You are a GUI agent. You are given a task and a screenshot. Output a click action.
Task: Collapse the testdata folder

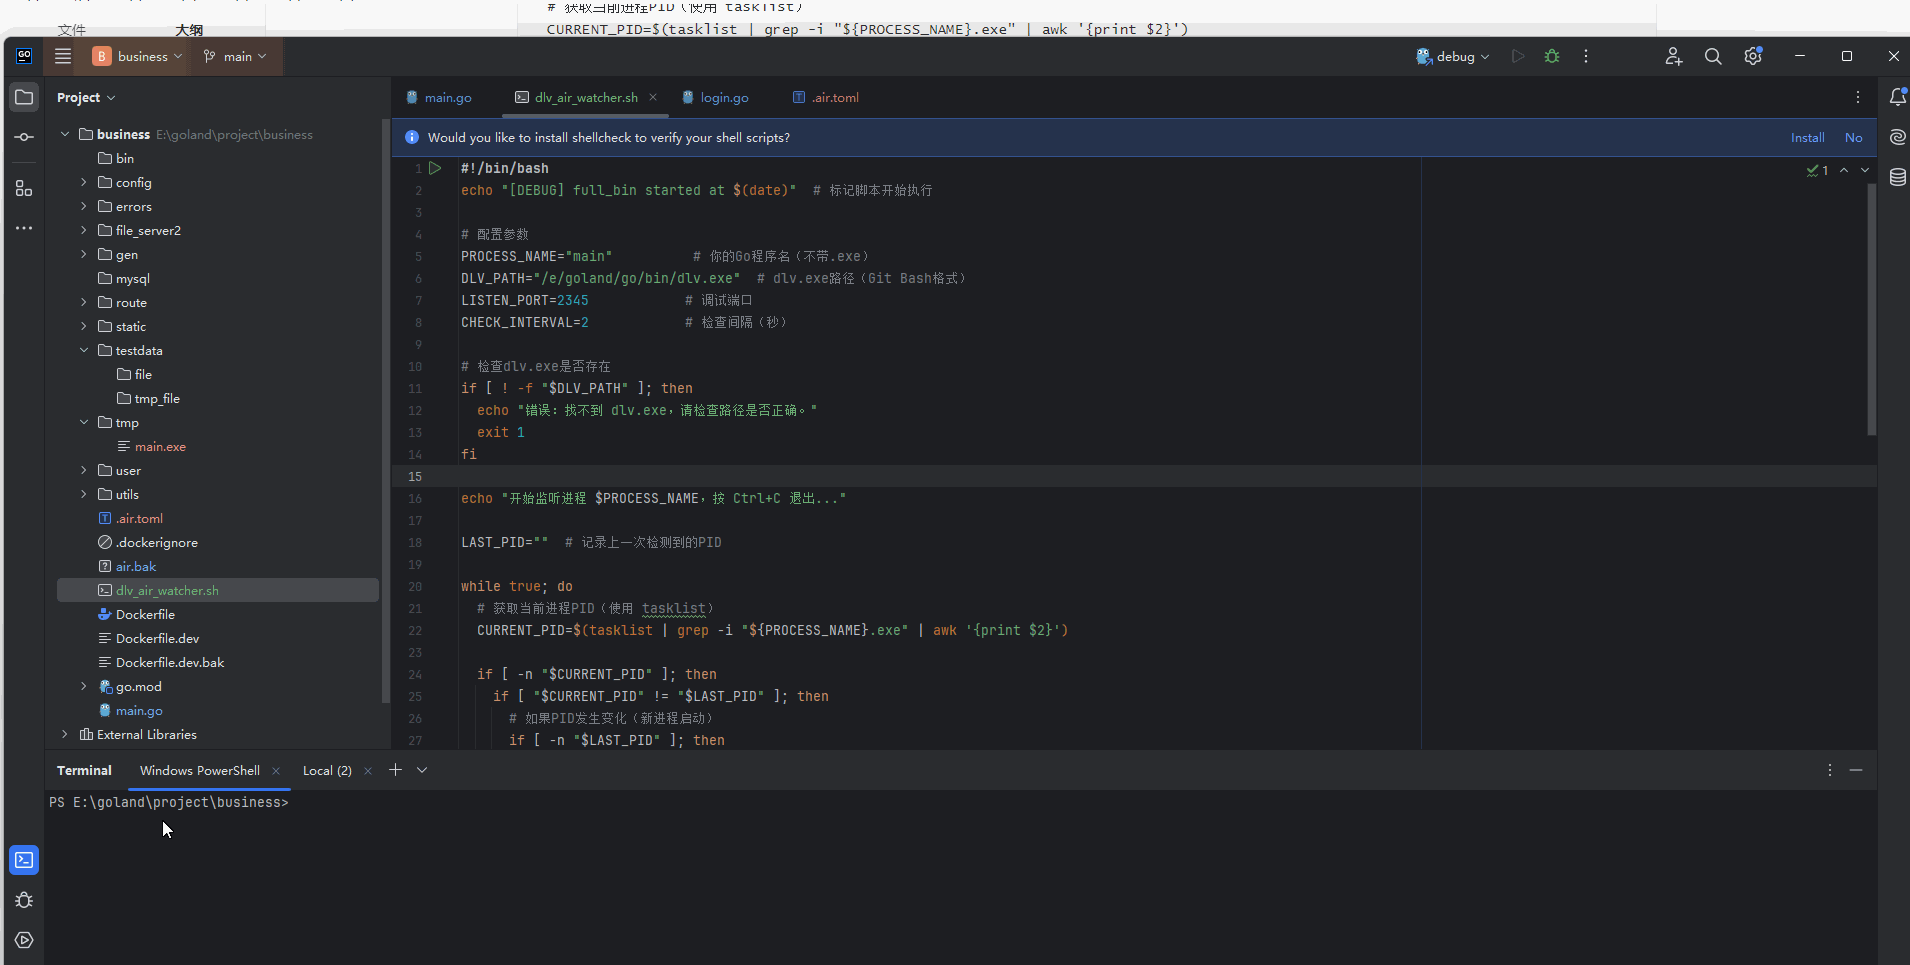(84, 350)
